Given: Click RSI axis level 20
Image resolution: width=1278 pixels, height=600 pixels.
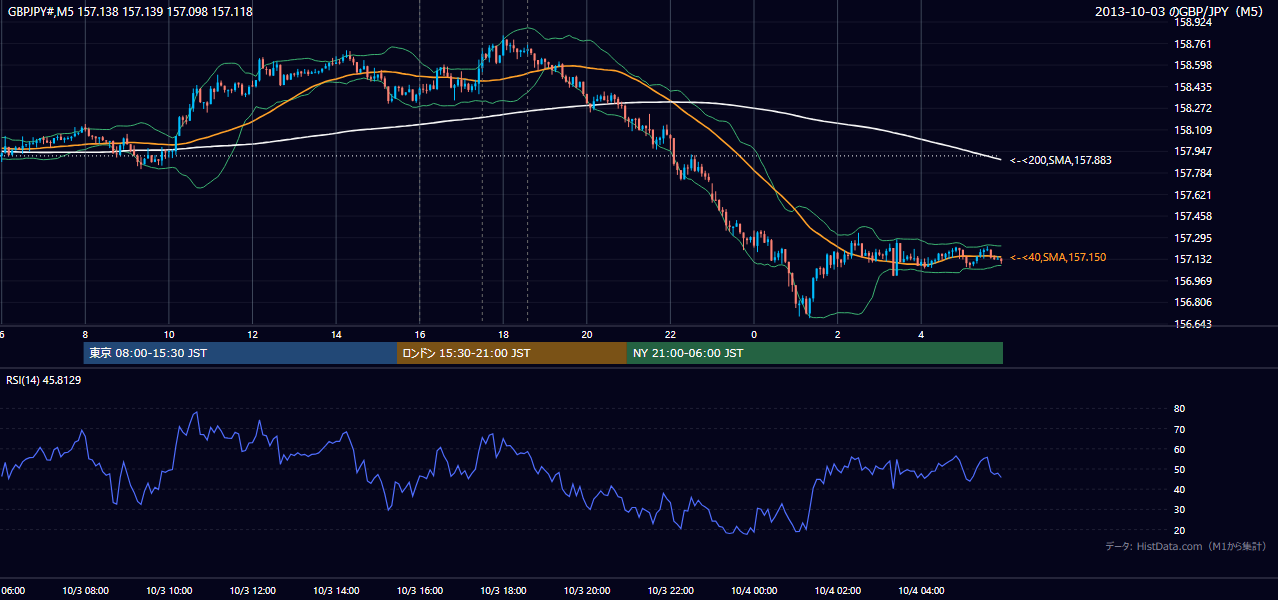Looking at the screenshot, I should (1180, 530).
